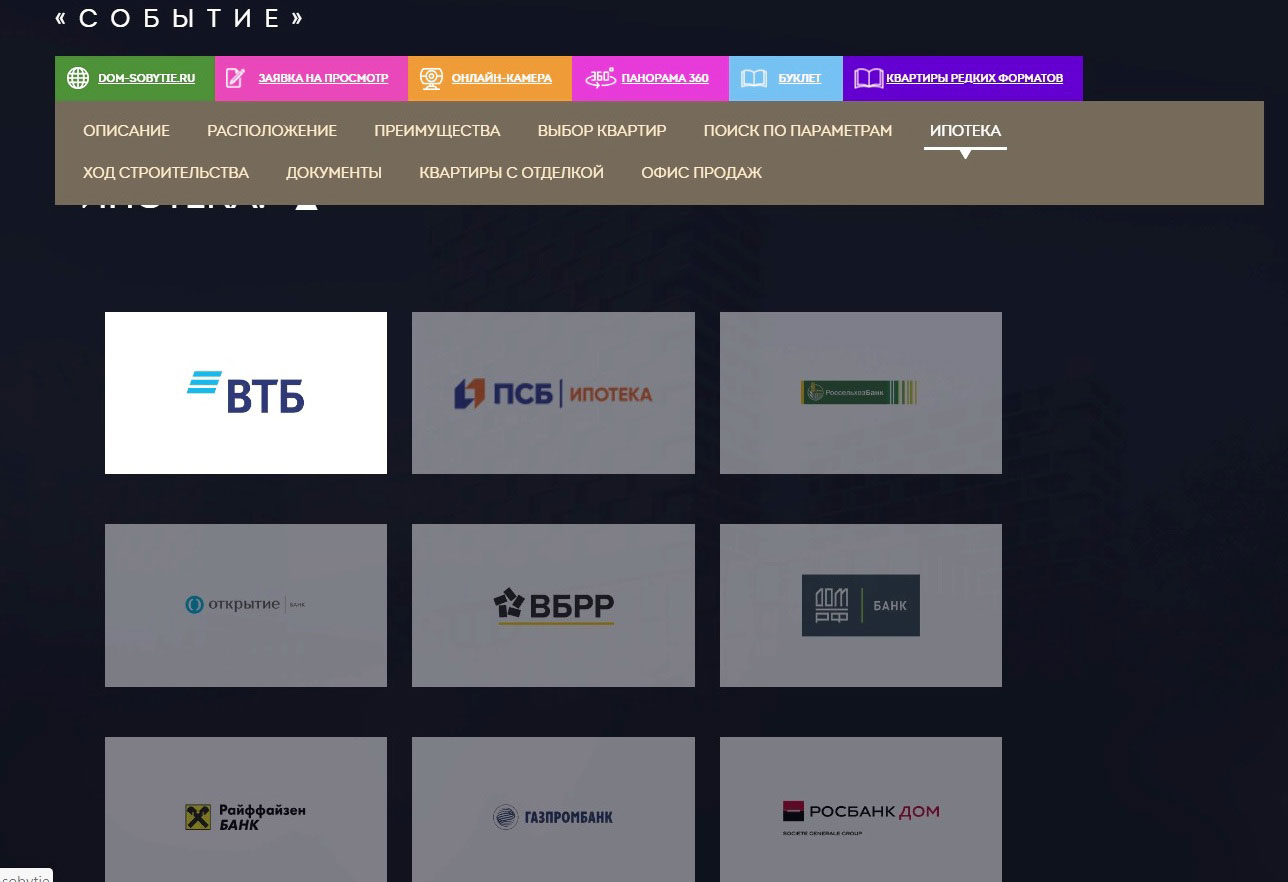
Task: Click the 360 panorama icon
Action: tap(600, 78)
